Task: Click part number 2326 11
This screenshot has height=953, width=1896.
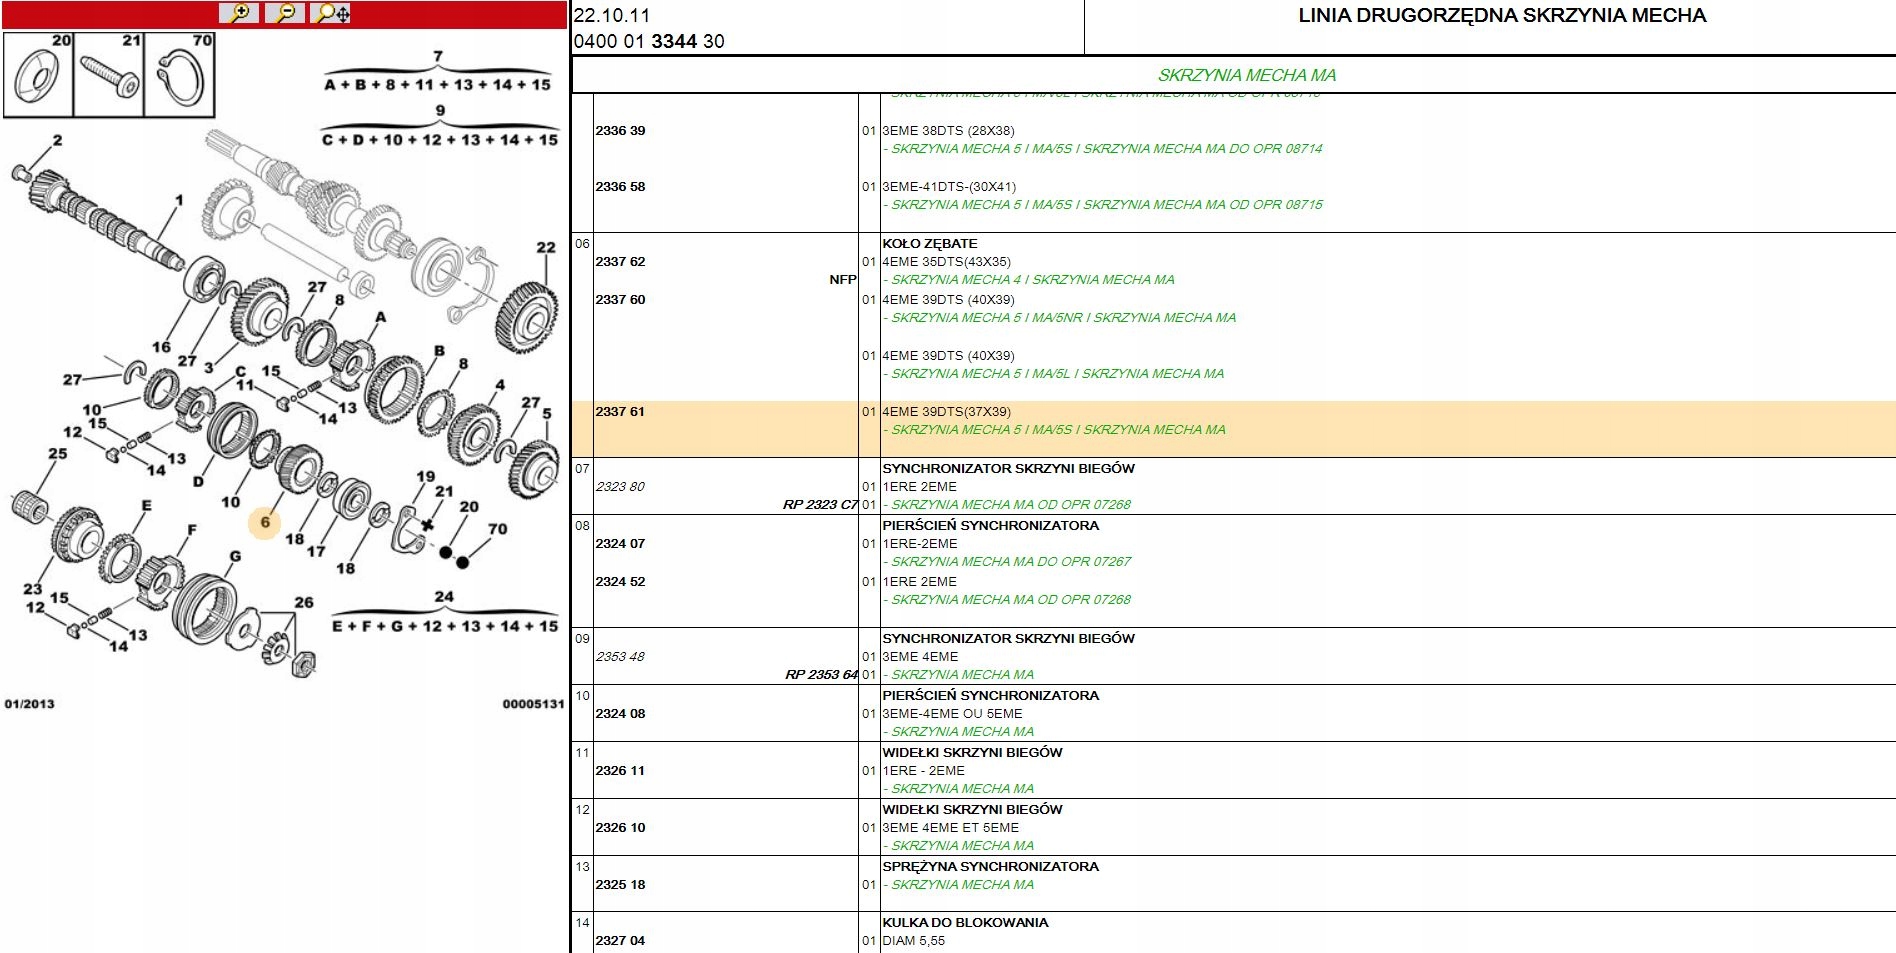Action: point(620,770)
